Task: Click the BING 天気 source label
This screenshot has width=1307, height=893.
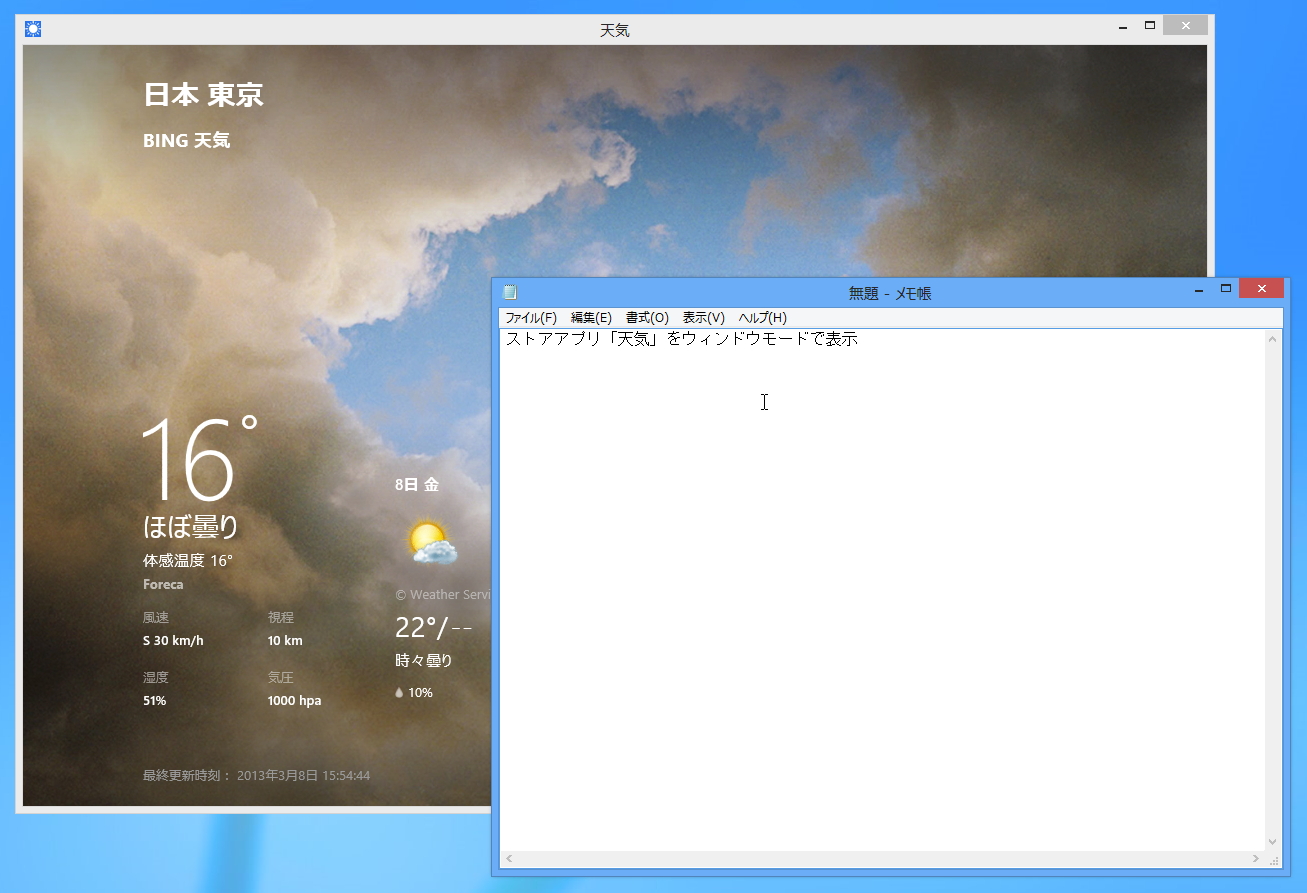Action: point(186,140)
